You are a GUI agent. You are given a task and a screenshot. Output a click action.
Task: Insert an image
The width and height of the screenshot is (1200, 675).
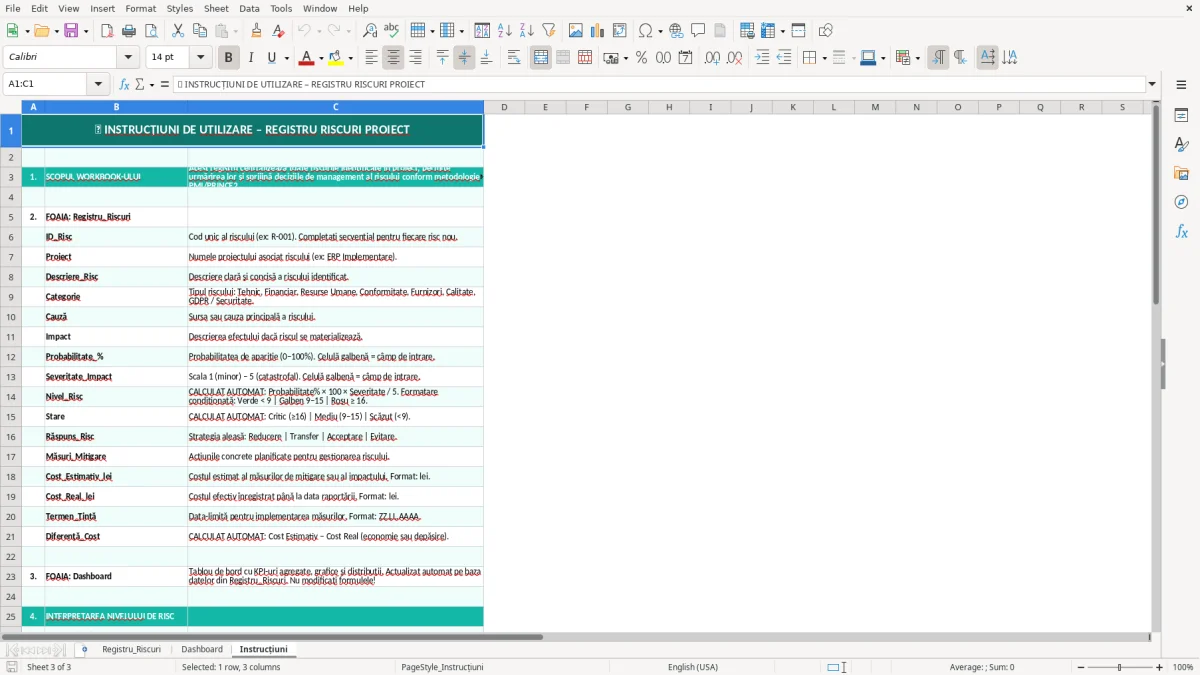point(576,31)
